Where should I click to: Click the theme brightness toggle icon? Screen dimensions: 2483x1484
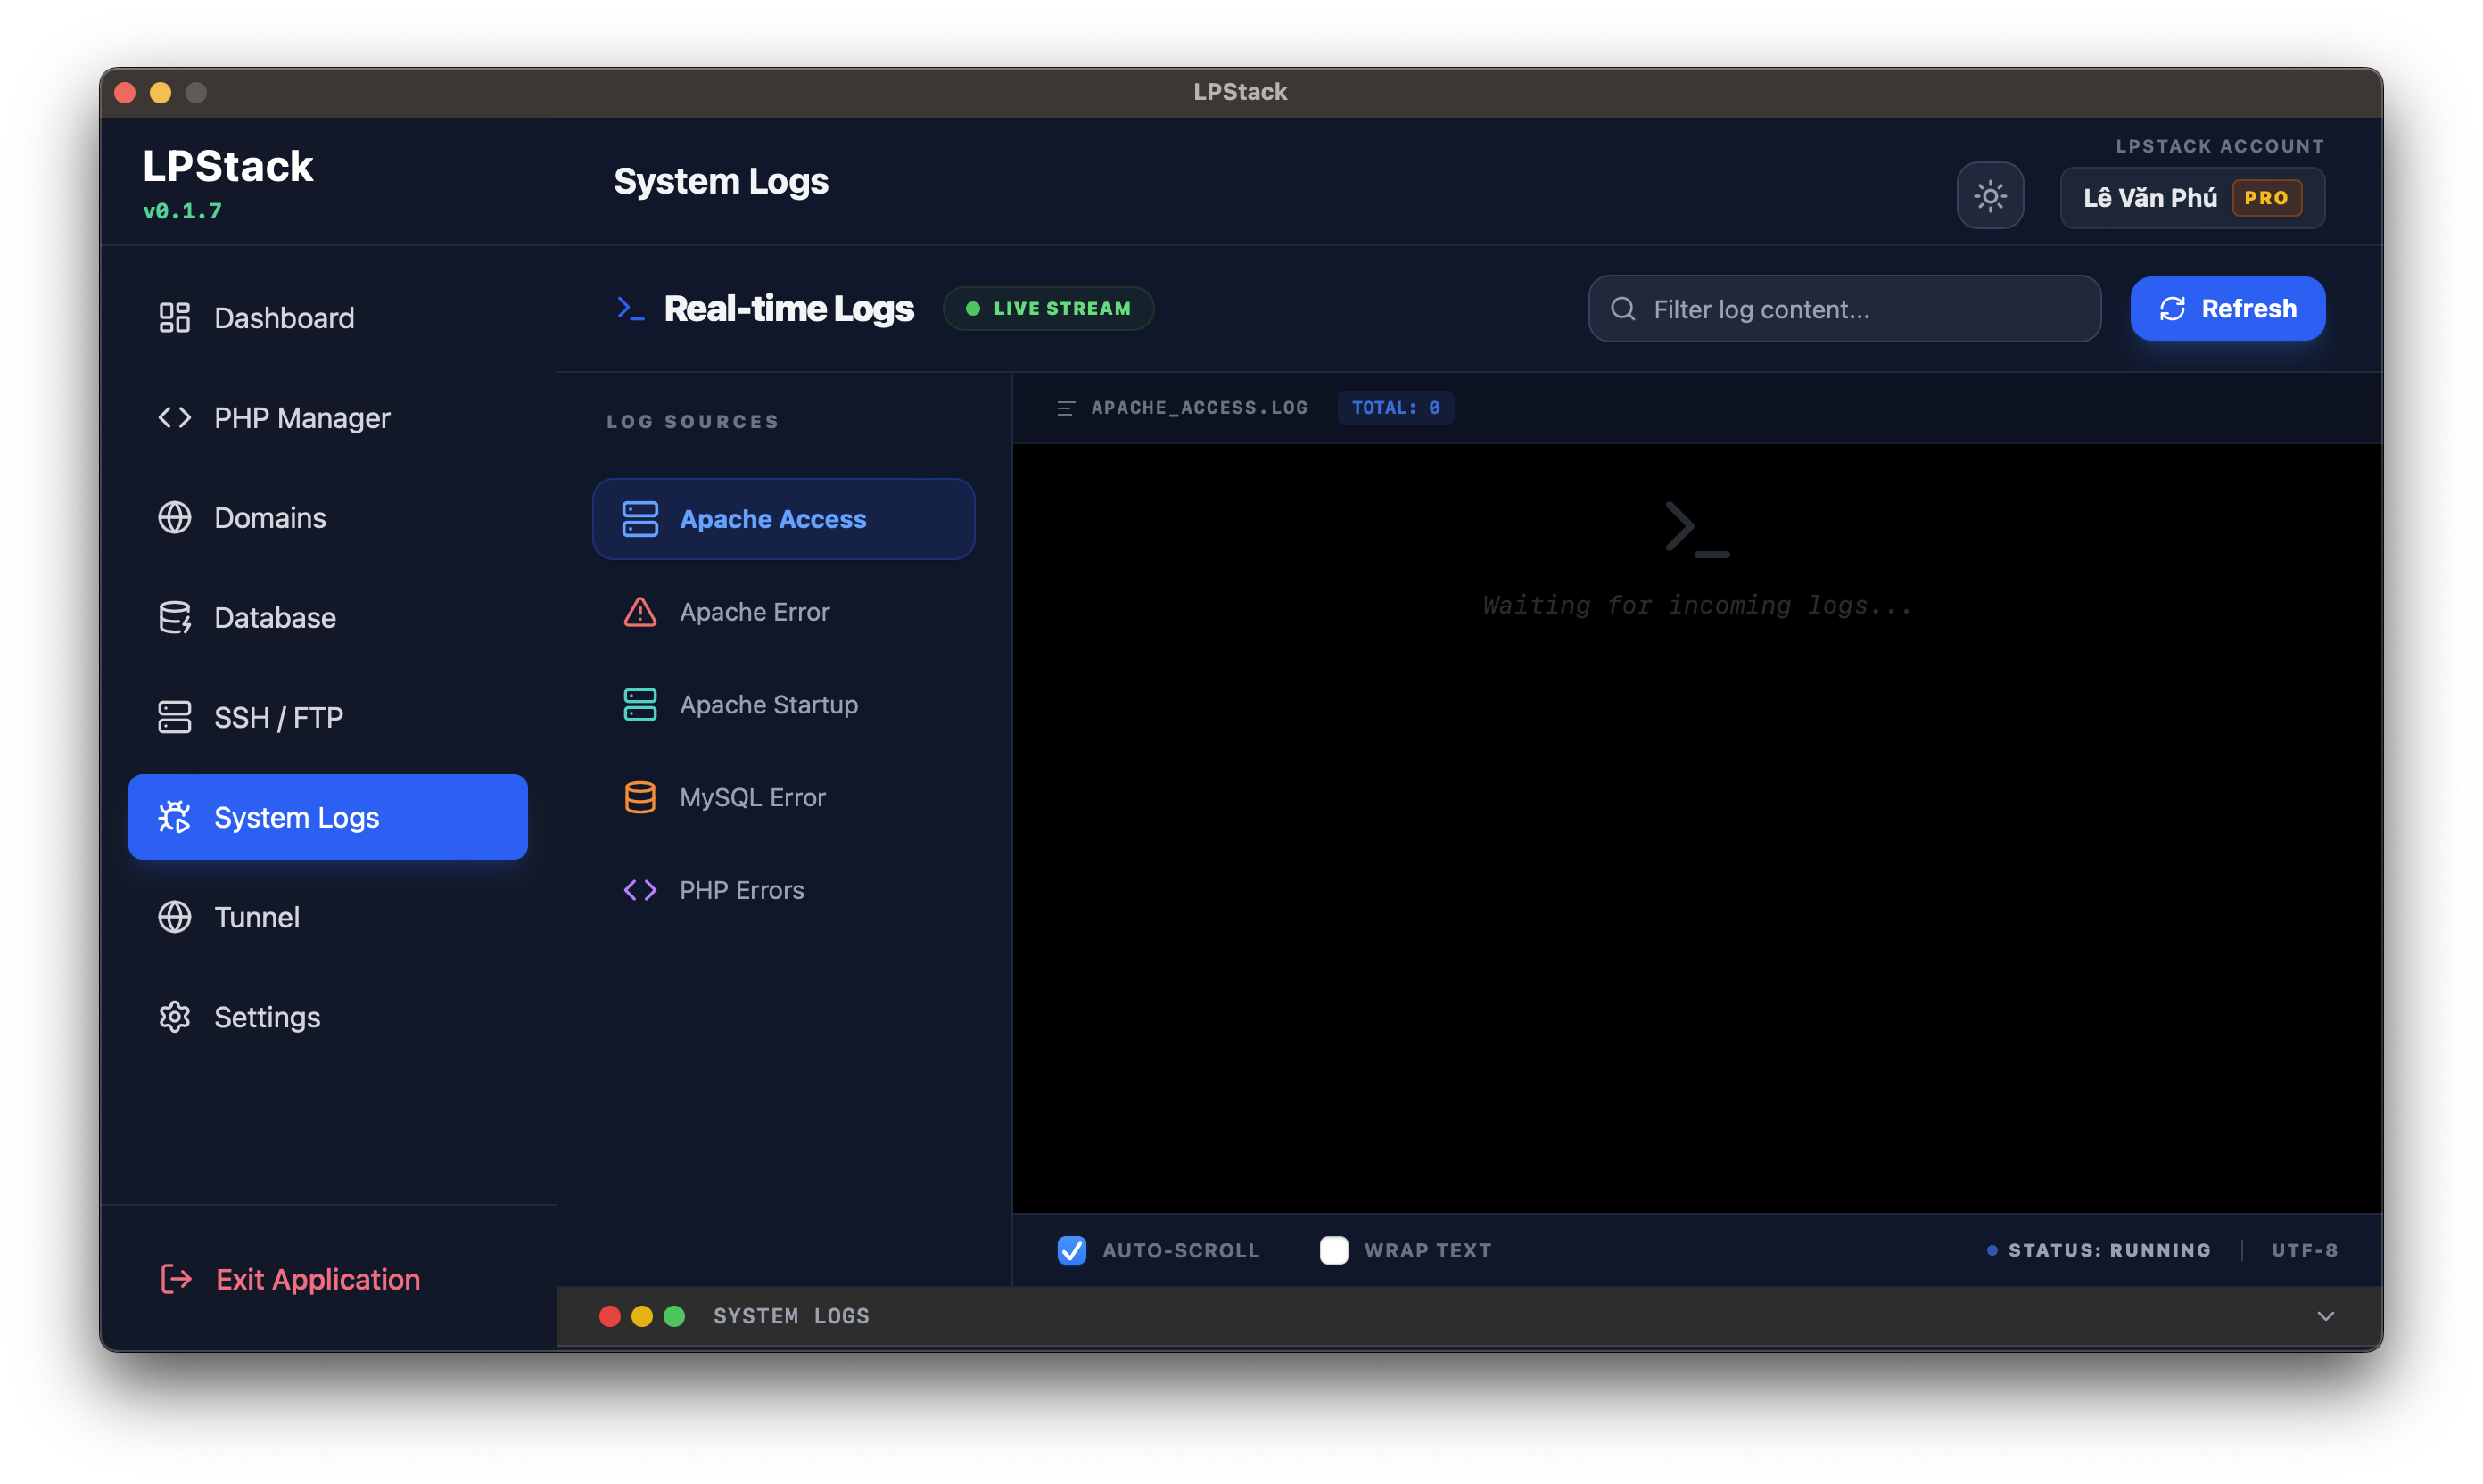(1990, 196)
